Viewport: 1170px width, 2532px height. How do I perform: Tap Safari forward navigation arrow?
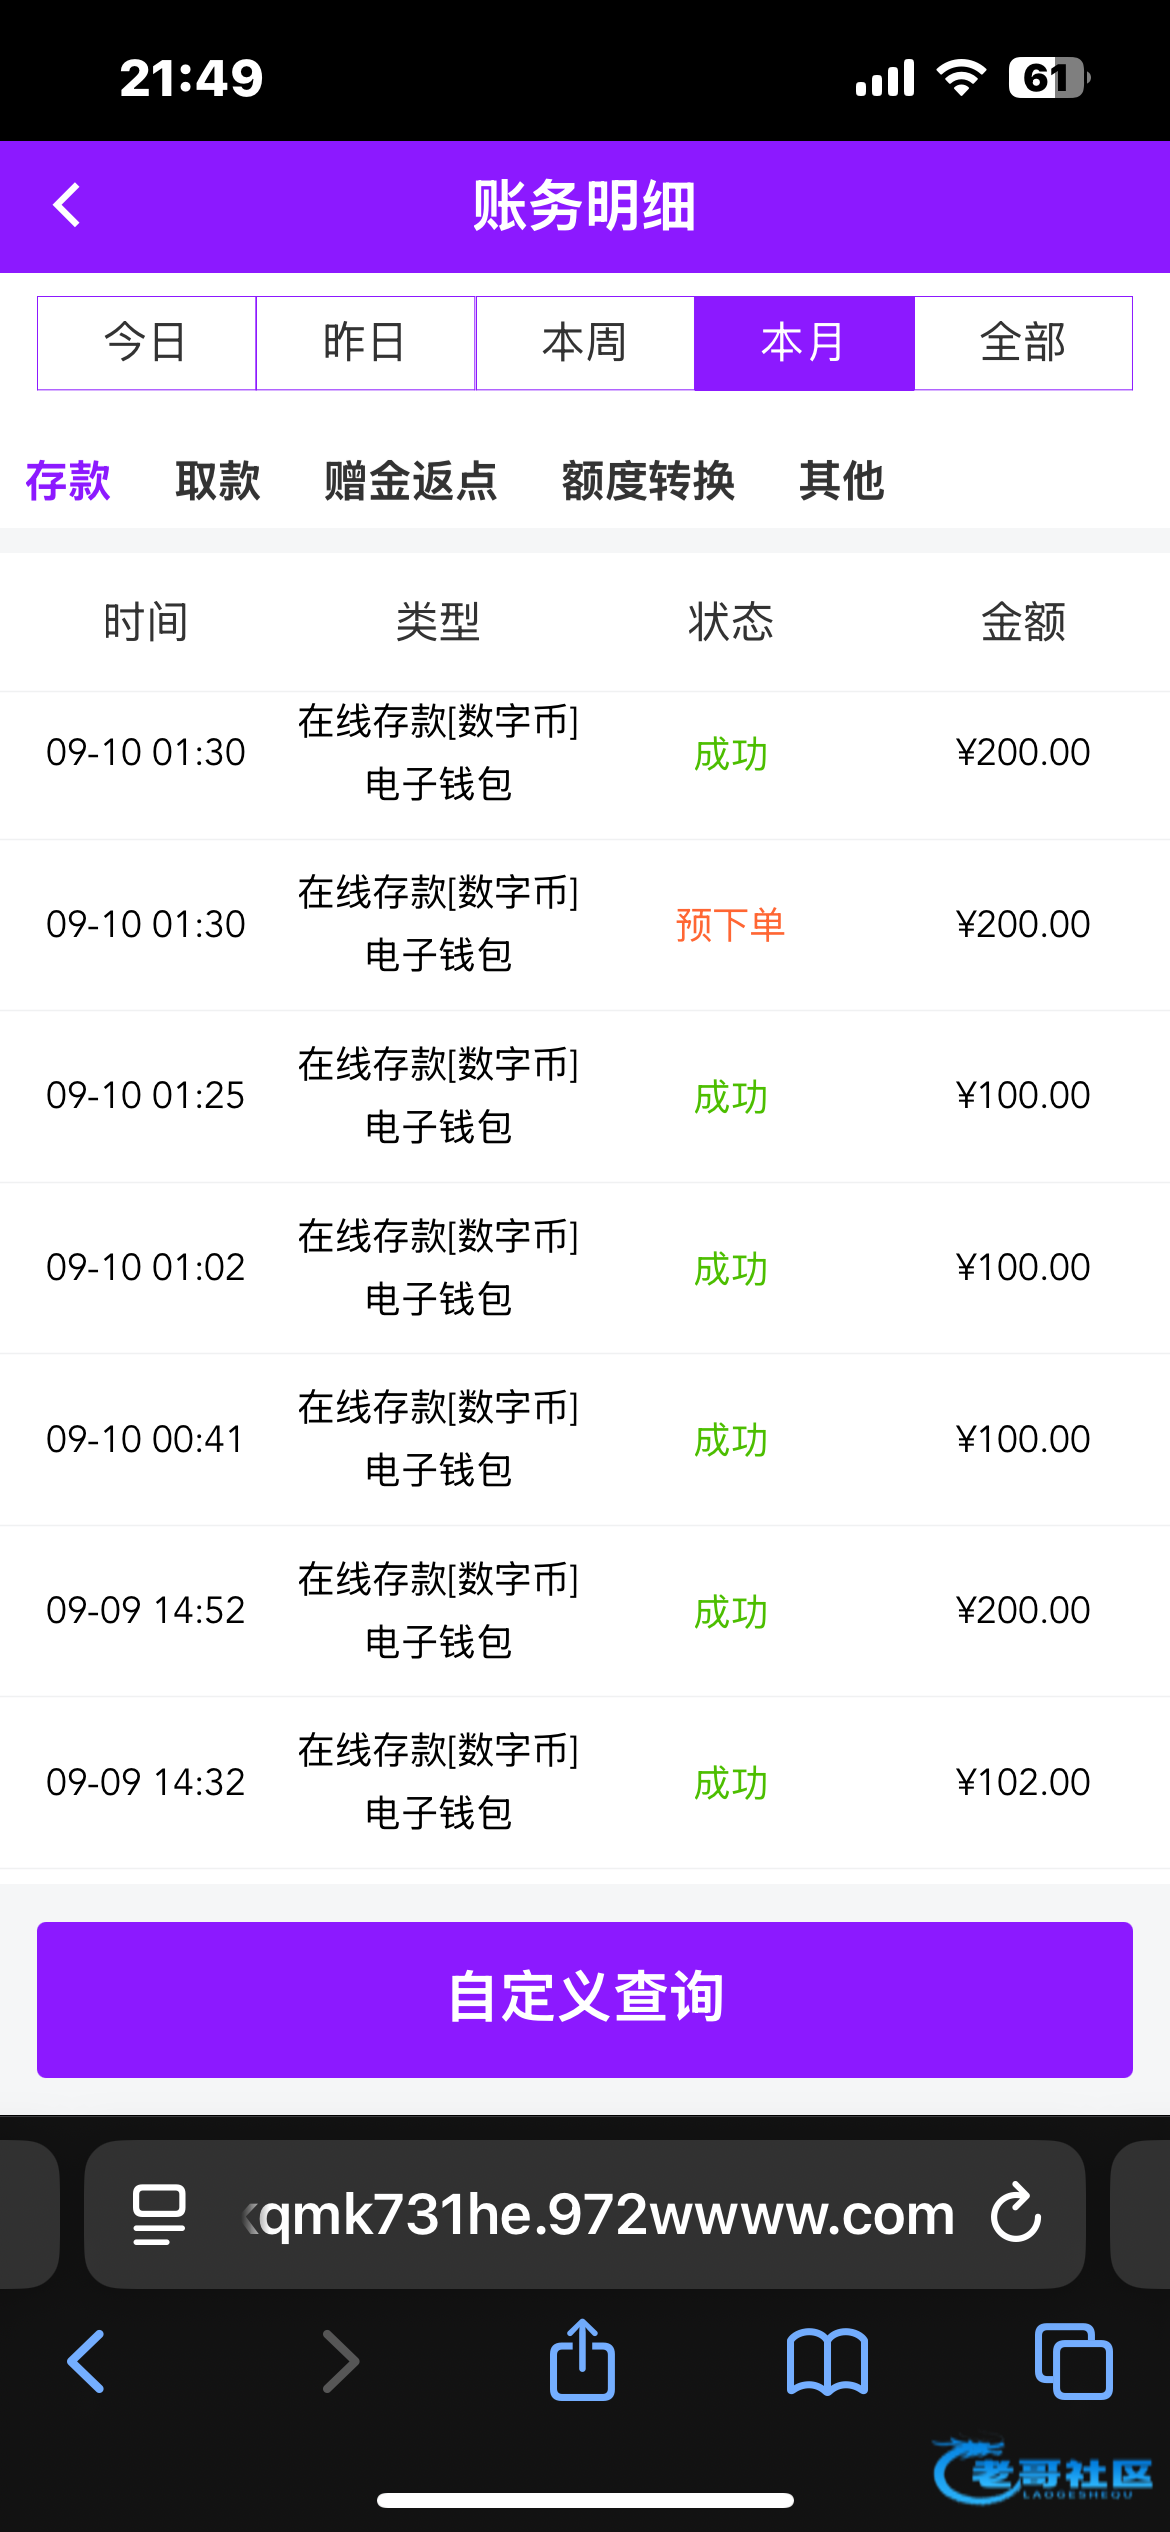[340, 2361]
